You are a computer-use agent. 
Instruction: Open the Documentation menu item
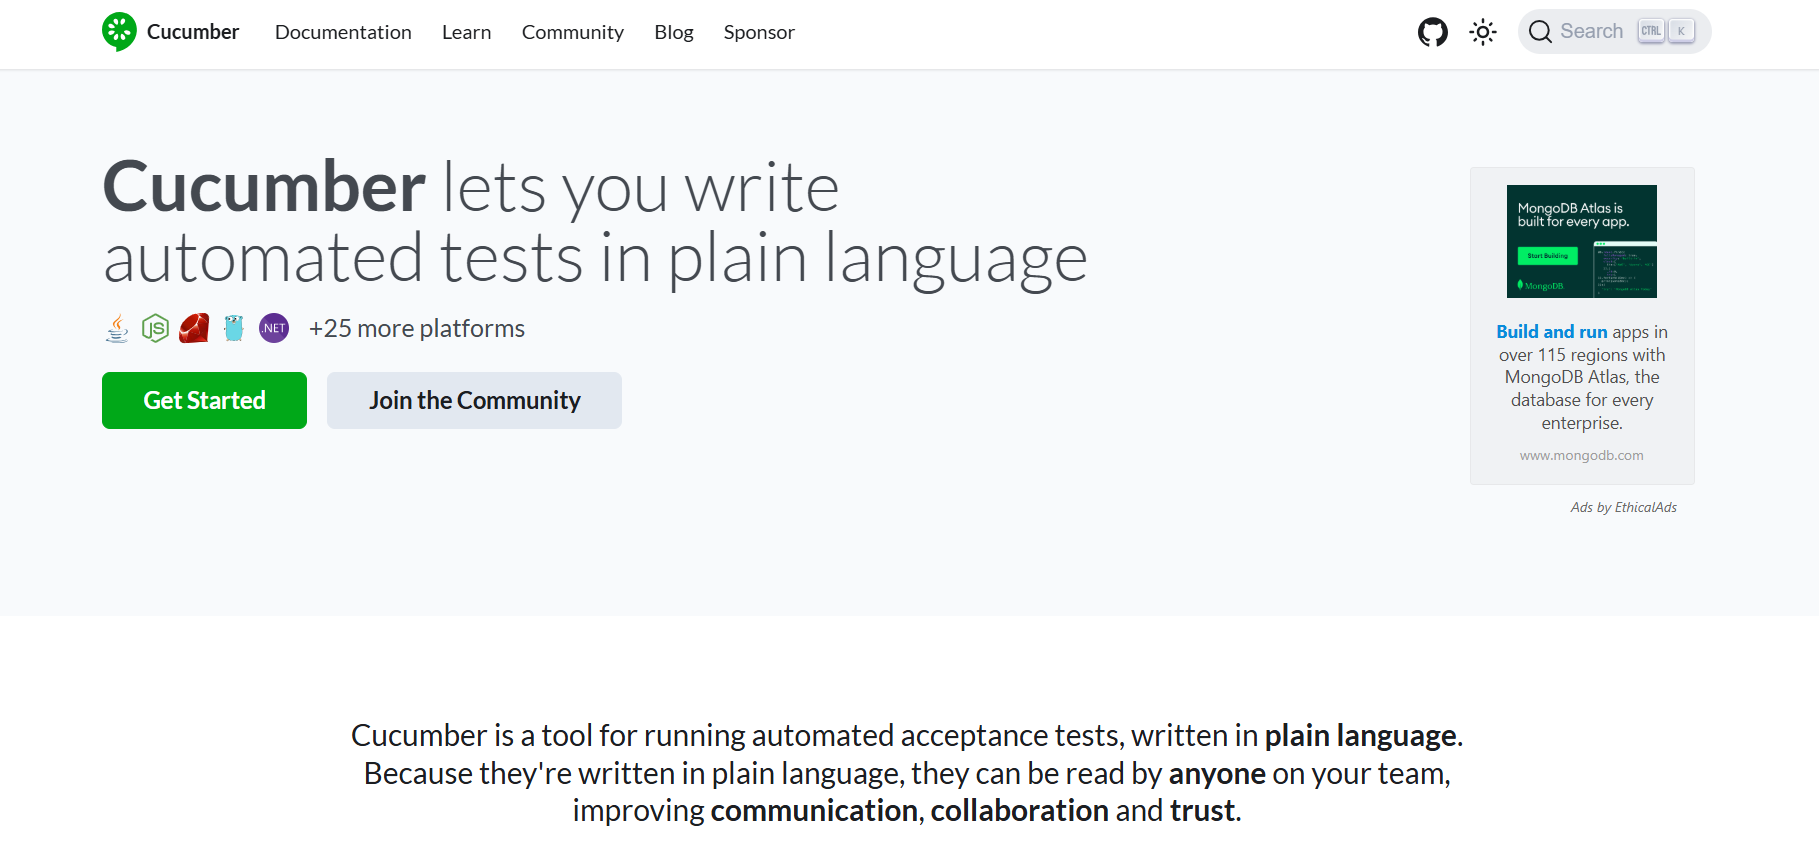pos(343,32)
